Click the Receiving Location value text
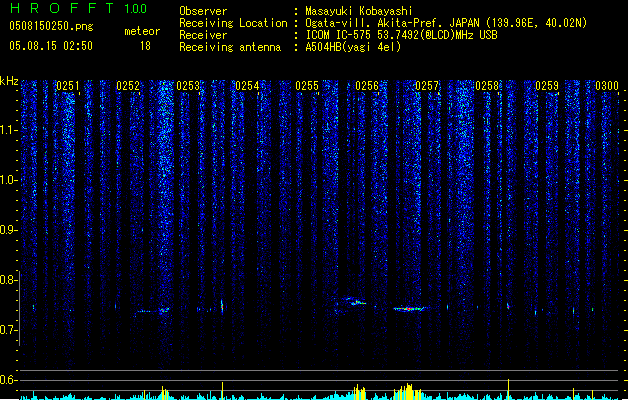This screenshot has width=629, height=400. pyautogui.click(x=446, y=23)
